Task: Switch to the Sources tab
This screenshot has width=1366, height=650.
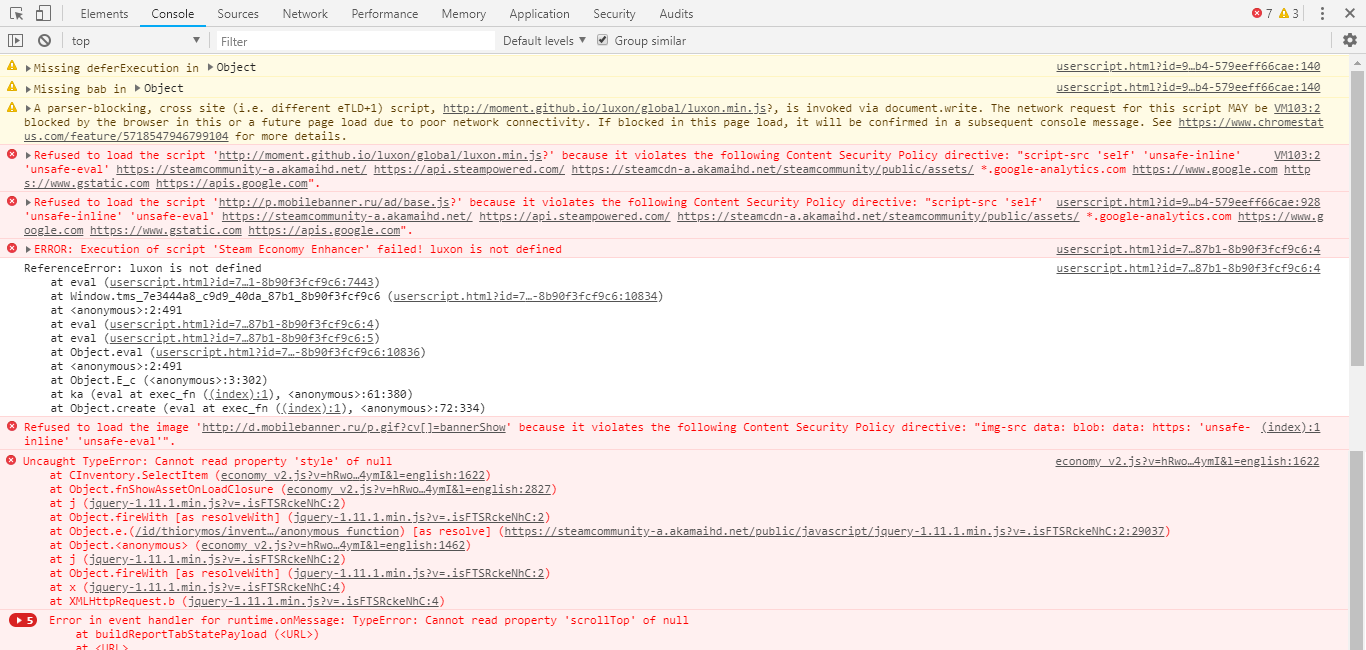Action: click(238, 14)
